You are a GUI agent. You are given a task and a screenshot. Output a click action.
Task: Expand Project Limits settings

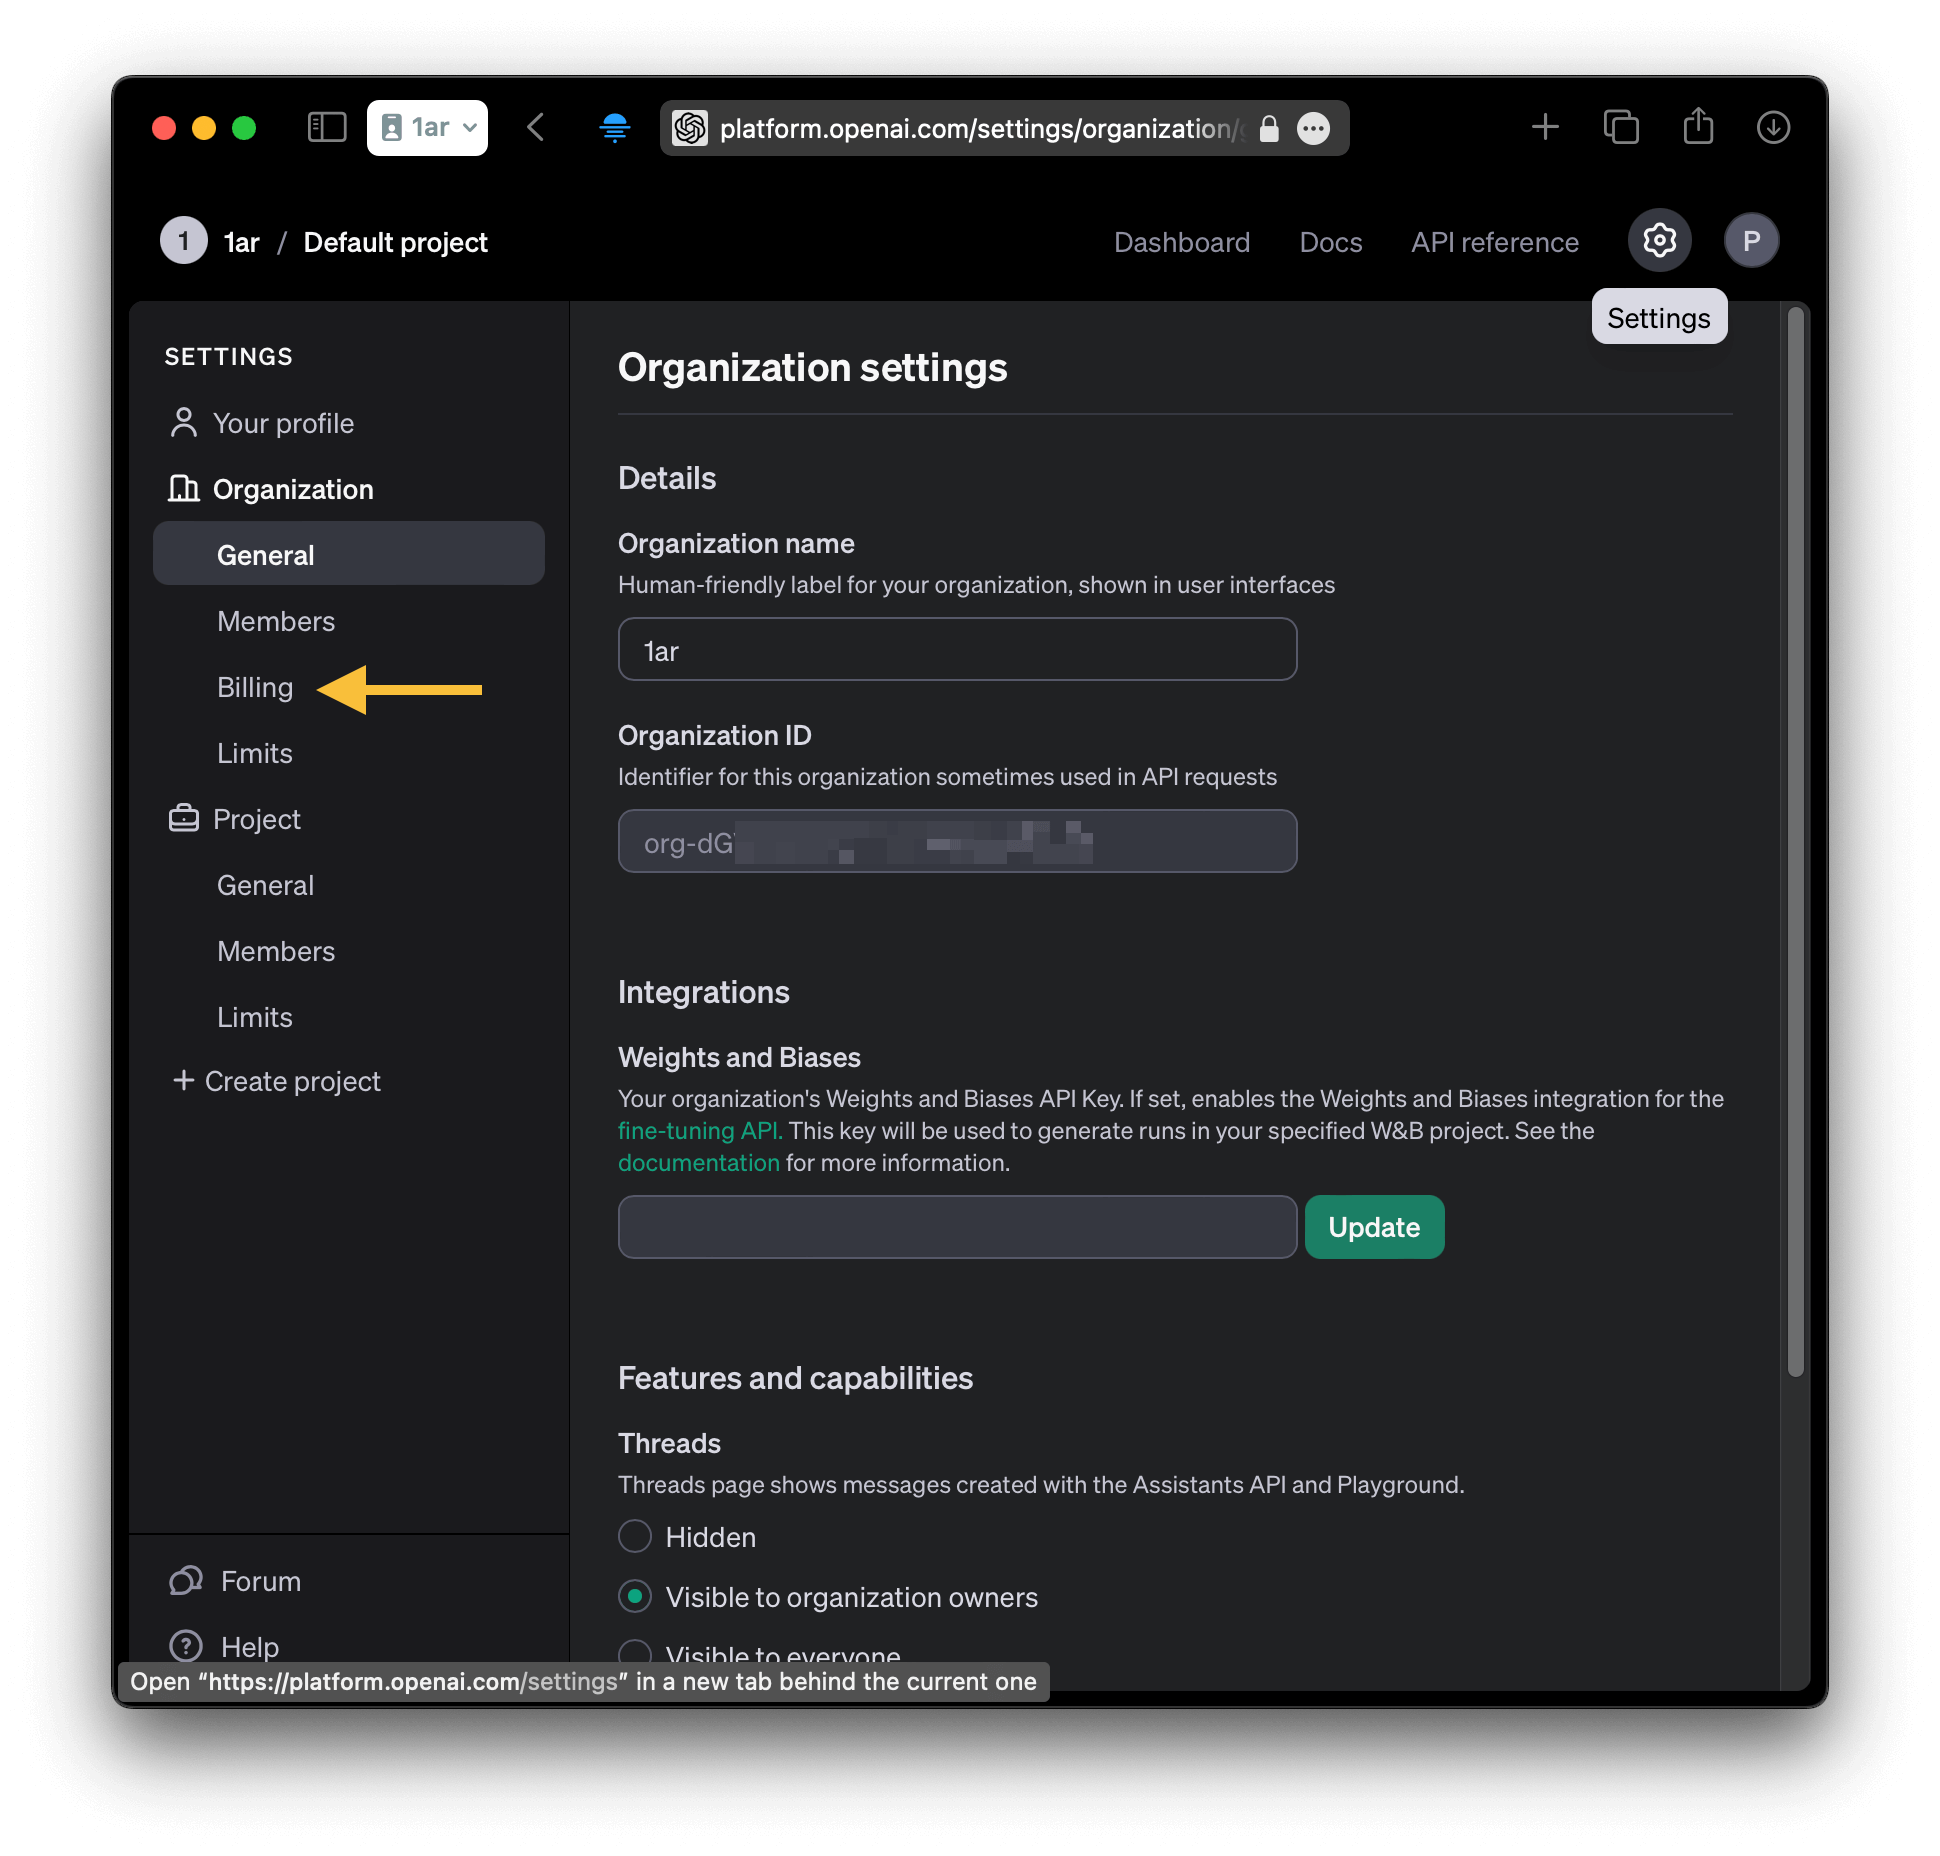point(253,1016)
